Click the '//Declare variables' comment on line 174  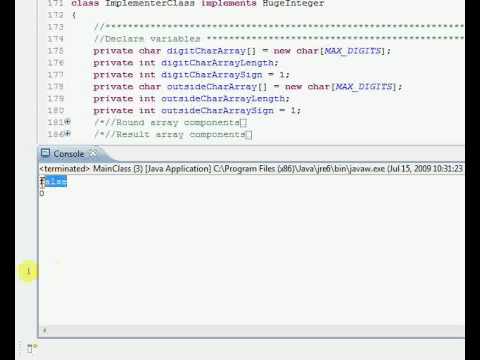pyautogui.click(x=147, y=39)
